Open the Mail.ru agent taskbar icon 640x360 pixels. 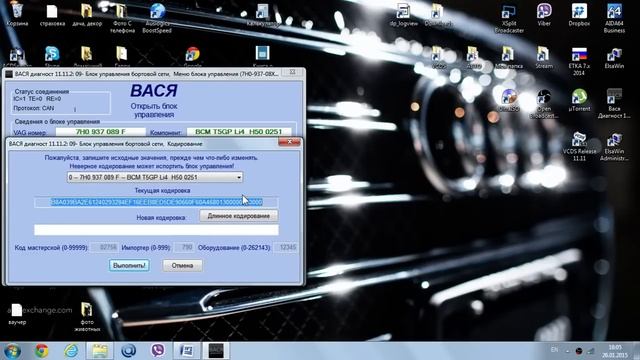click(x=129, y=351)
